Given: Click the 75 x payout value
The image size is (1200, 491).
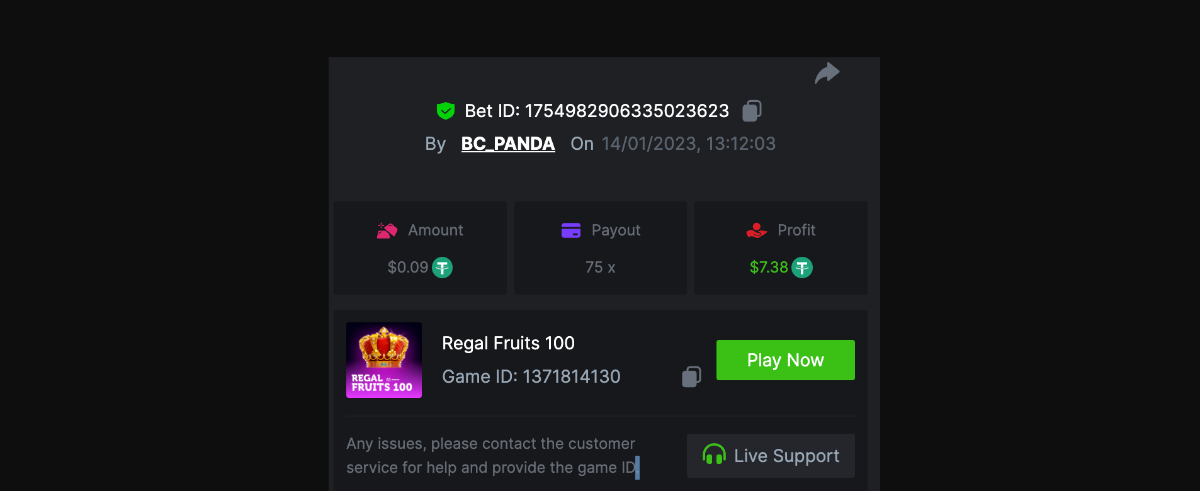Looking at the screenshot, I should tap(600, 268).
